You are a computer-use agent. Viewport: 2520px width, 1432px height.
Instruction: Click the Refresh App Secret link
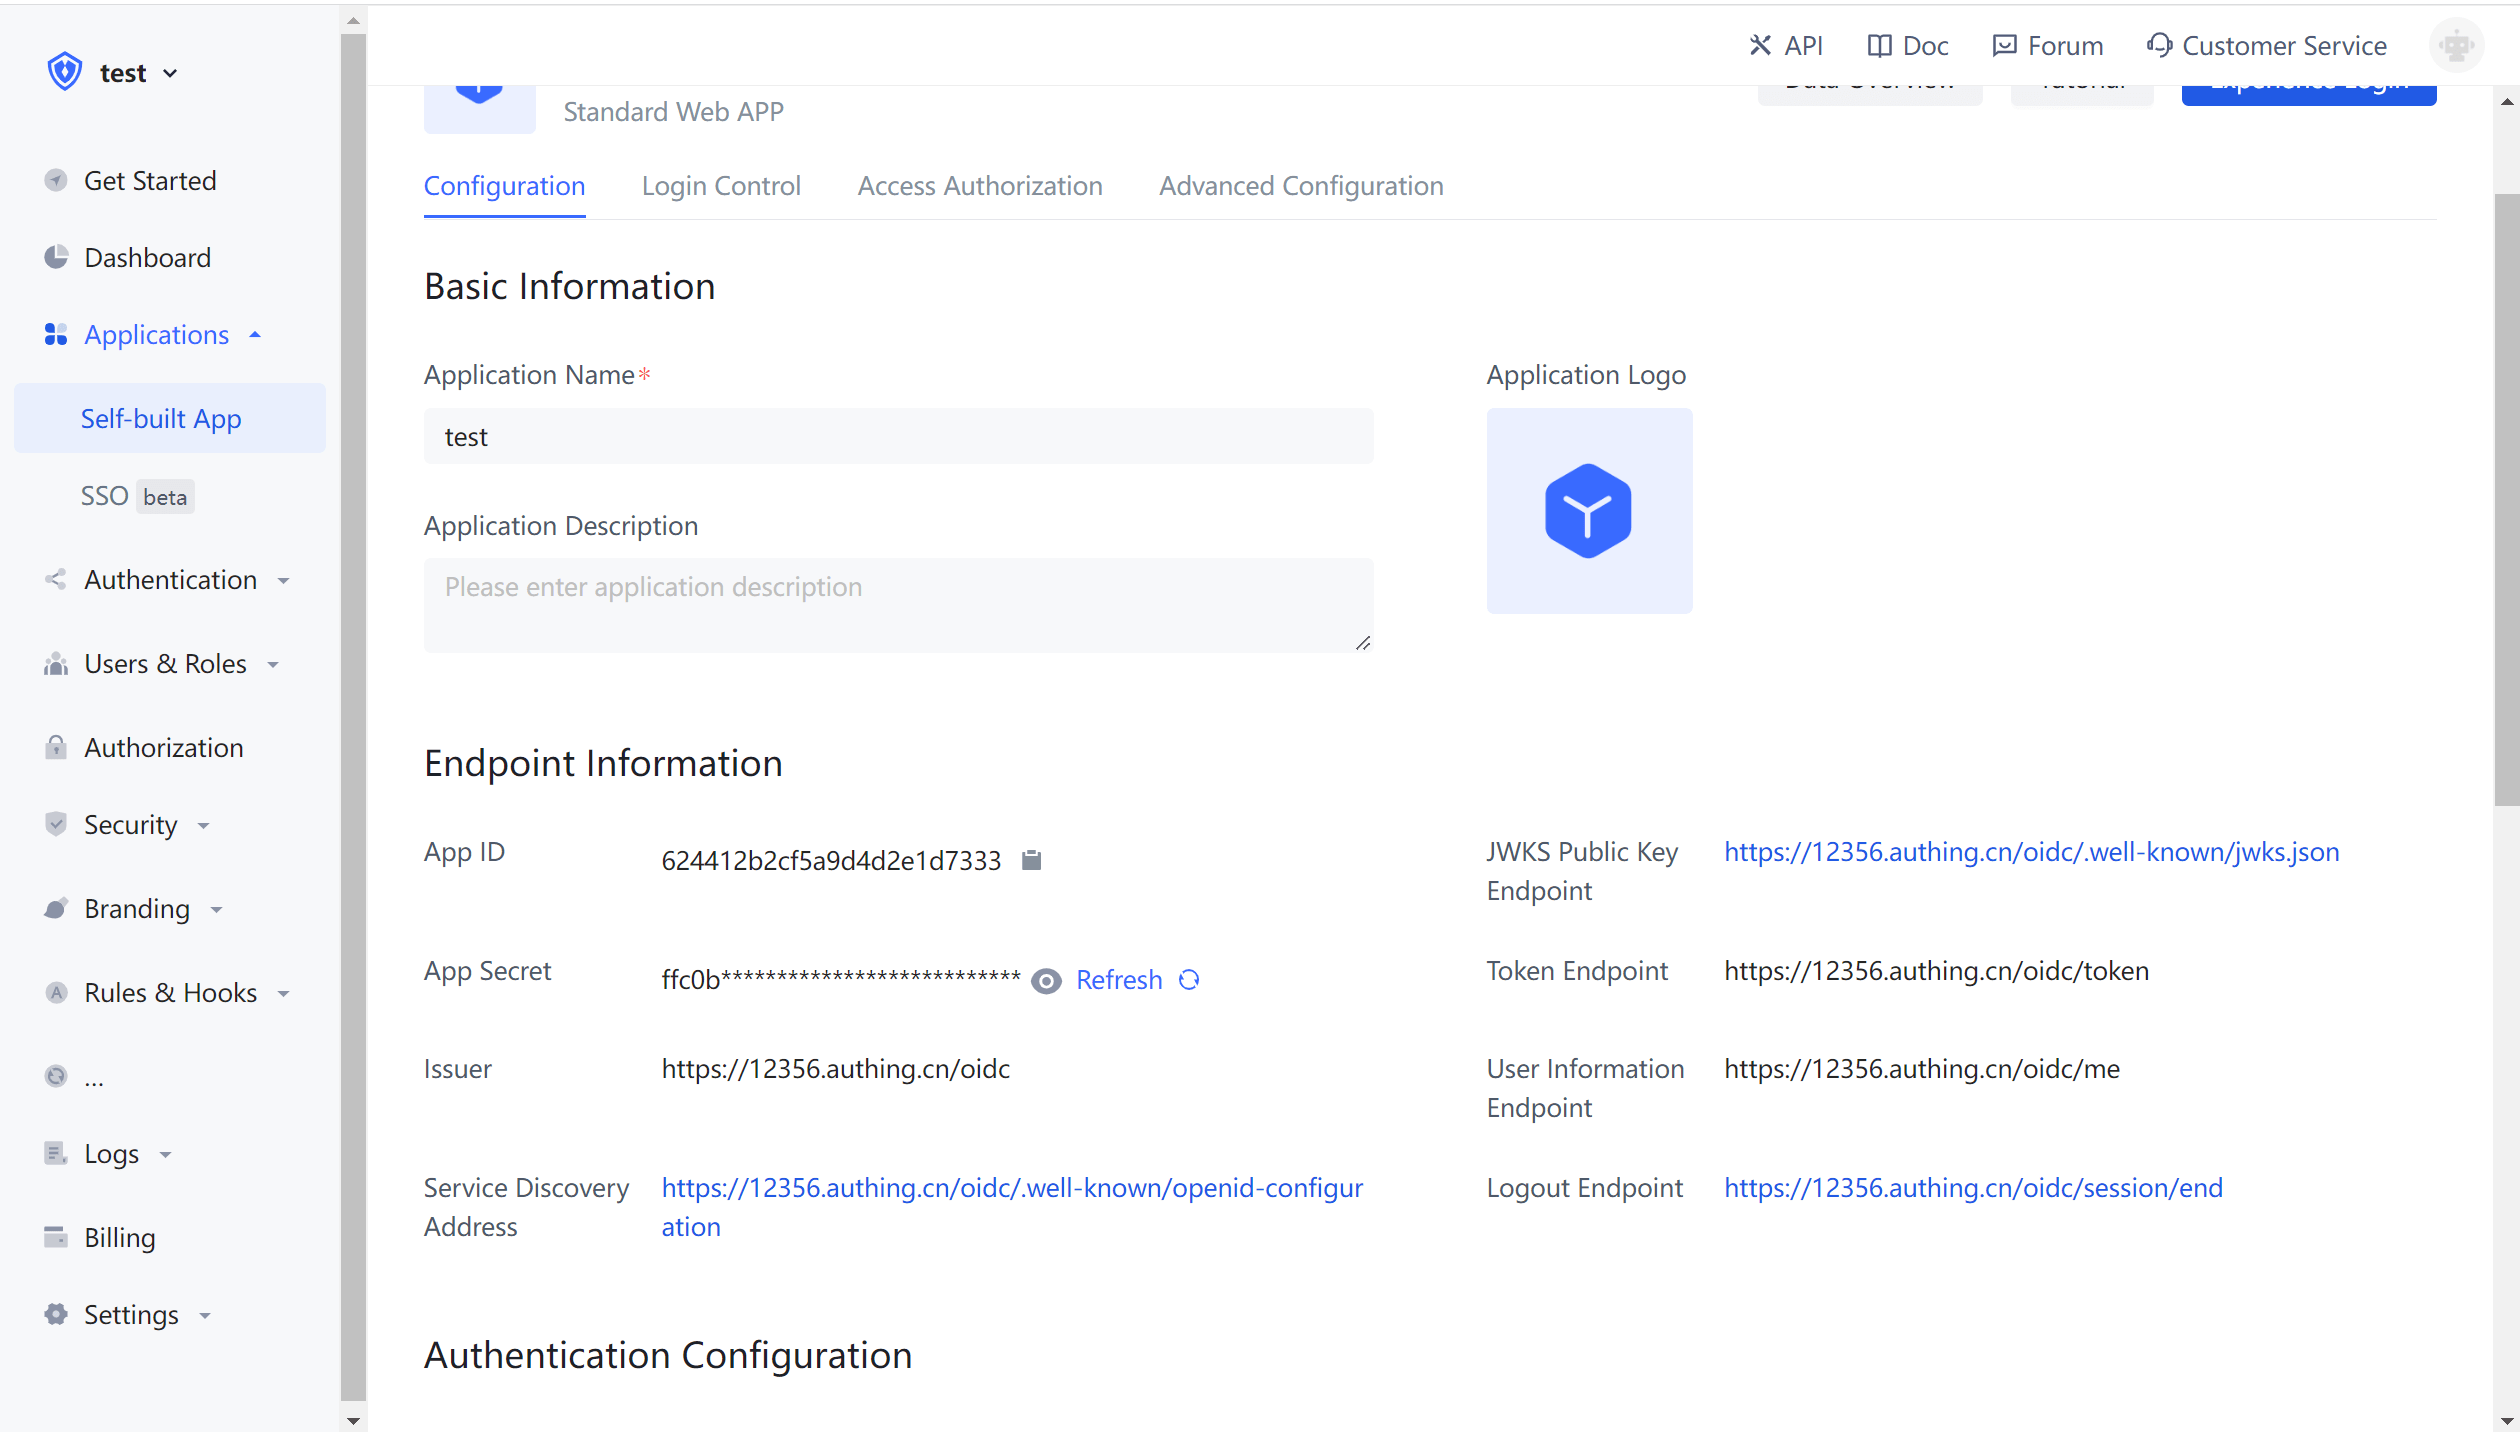[1119, 980]
